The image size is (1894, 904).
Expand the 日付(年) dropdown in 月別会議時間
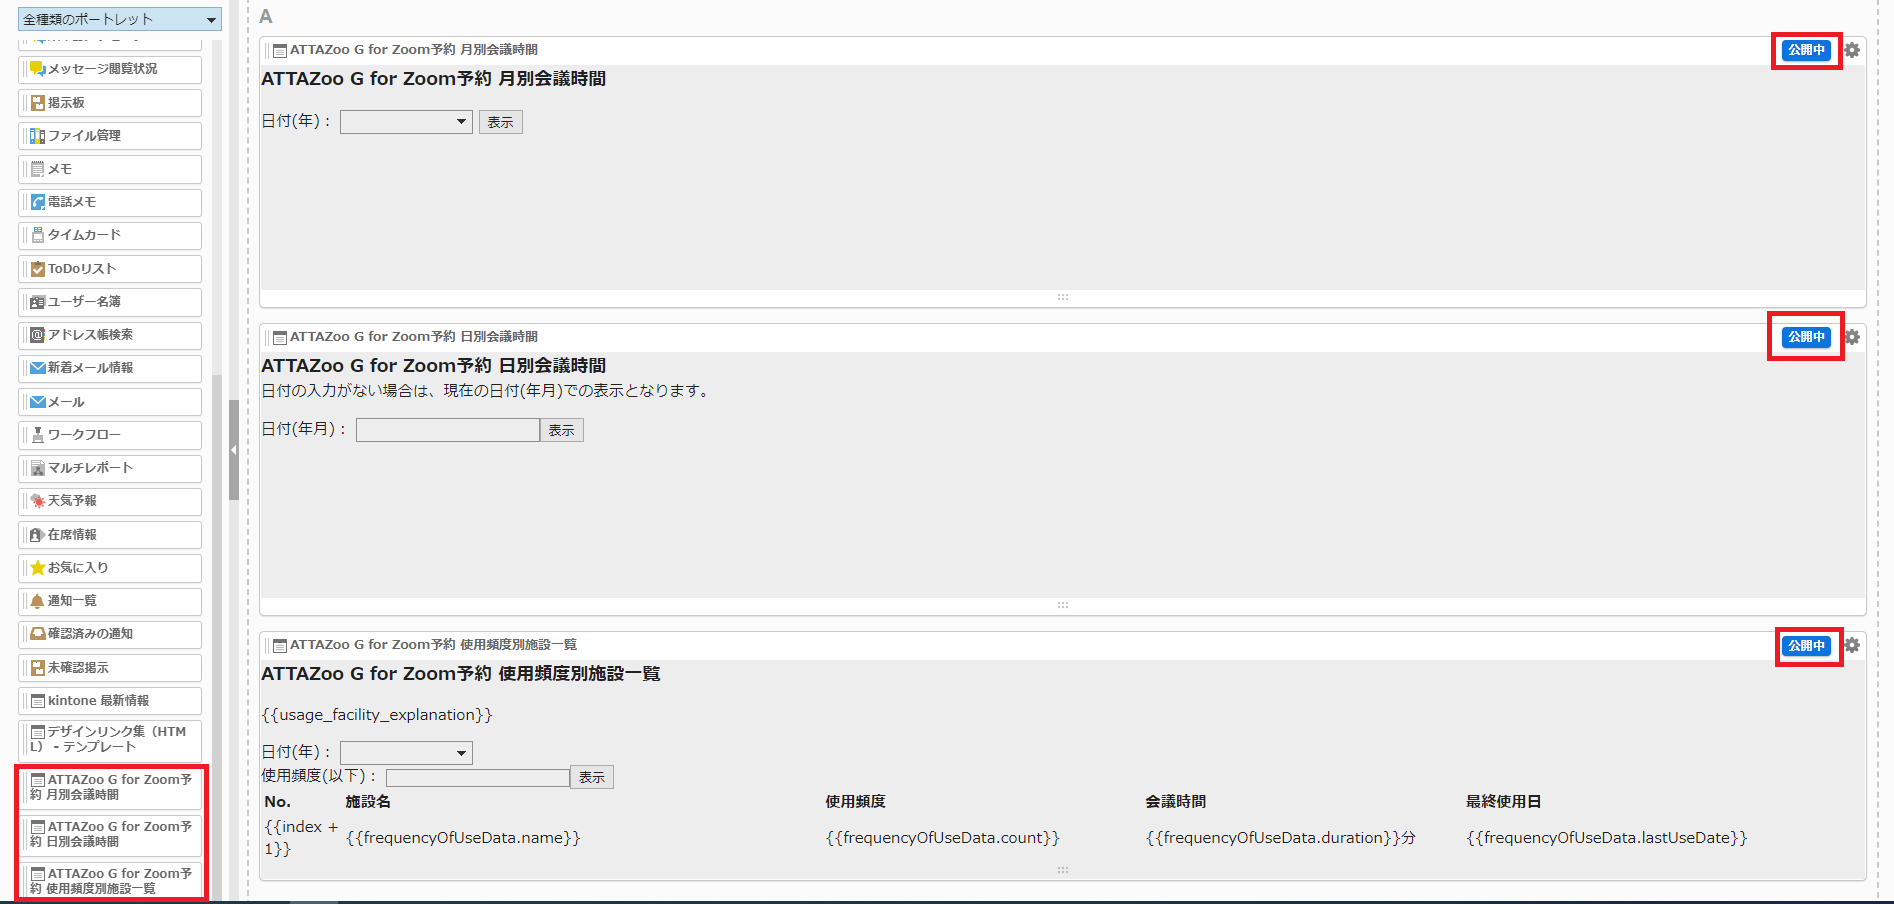[406, 122]
